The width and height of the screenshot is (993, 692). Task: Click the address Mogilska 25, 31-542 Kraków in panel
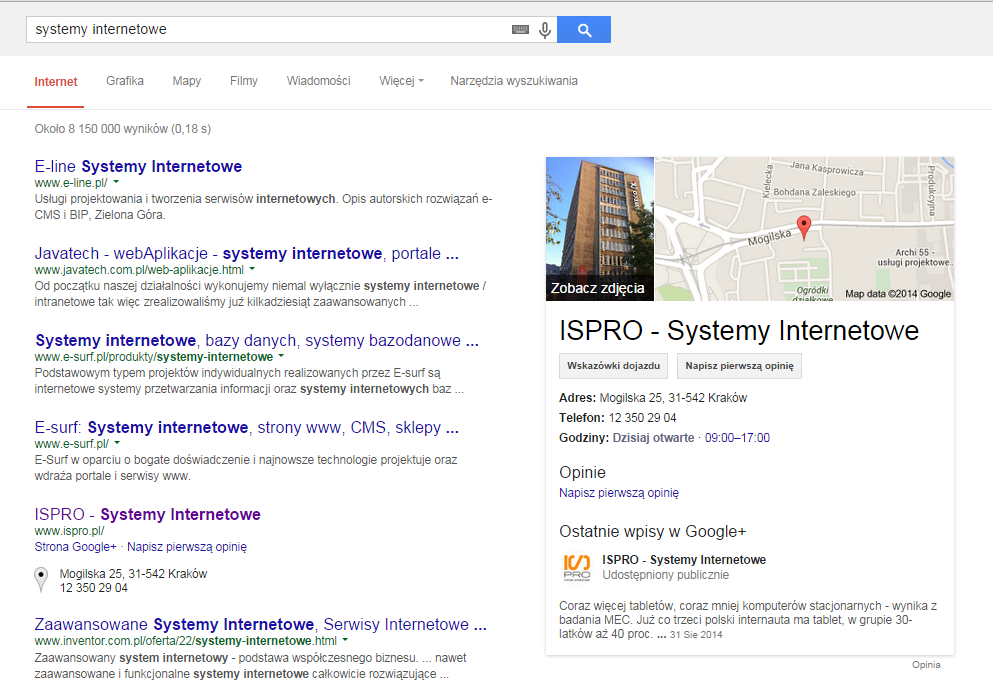click(x=673, y=398)
